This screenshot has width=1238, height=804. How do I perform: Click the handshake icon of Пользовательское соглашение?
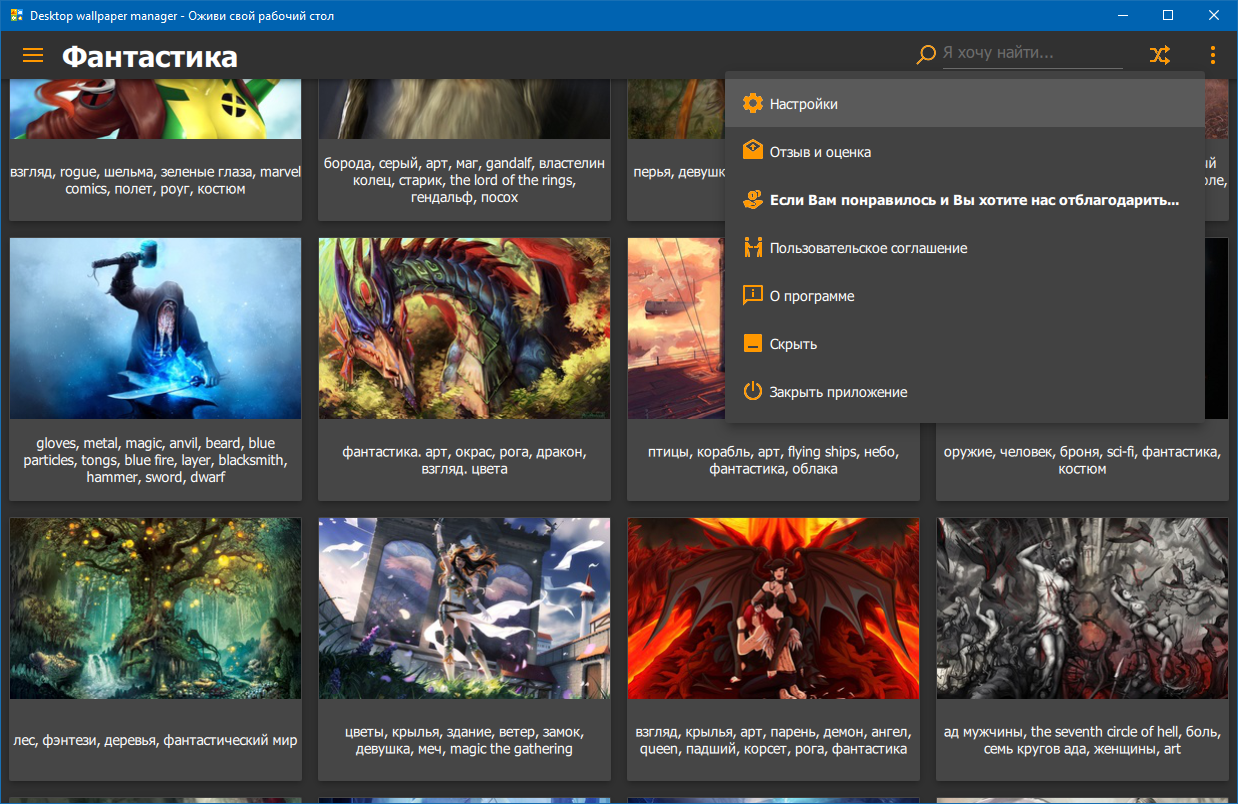[753, 247]
